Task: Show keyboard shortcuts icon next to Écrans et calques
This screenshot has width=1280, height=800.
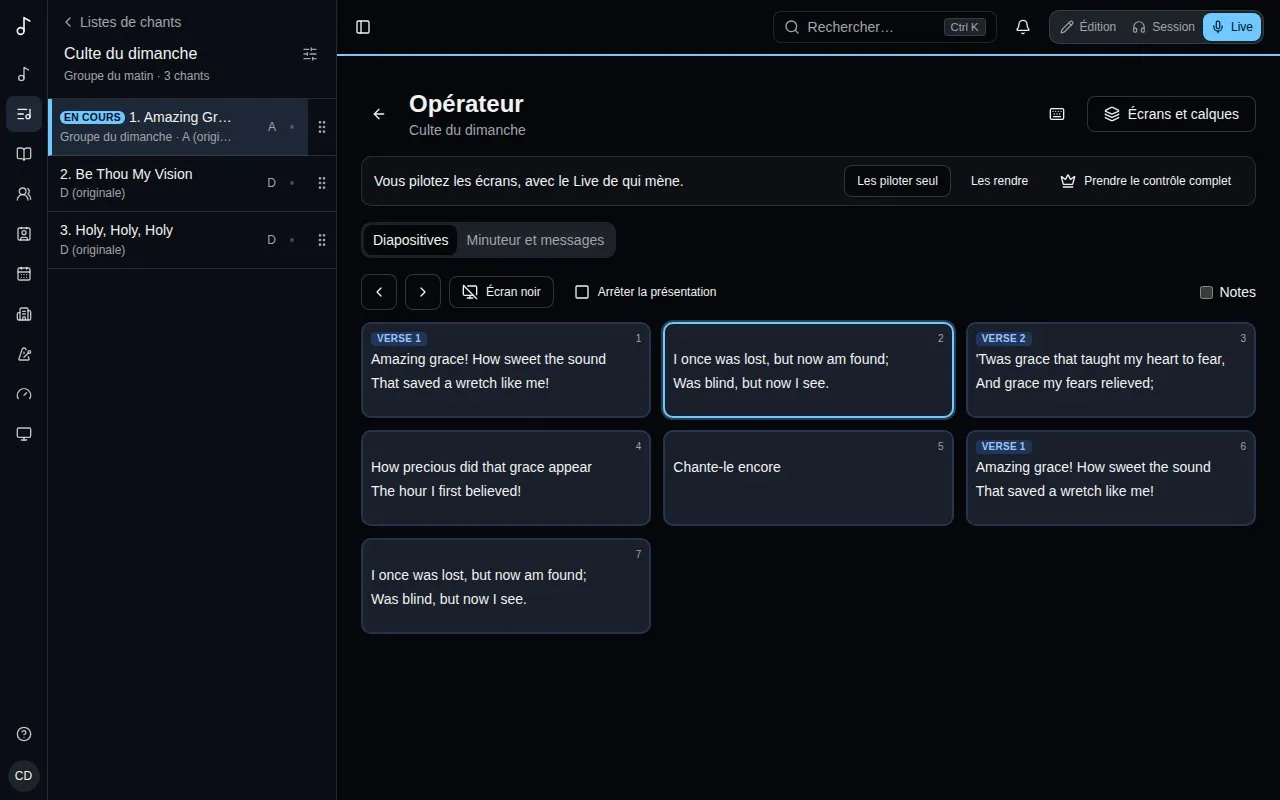Action: pos(1057,114)
